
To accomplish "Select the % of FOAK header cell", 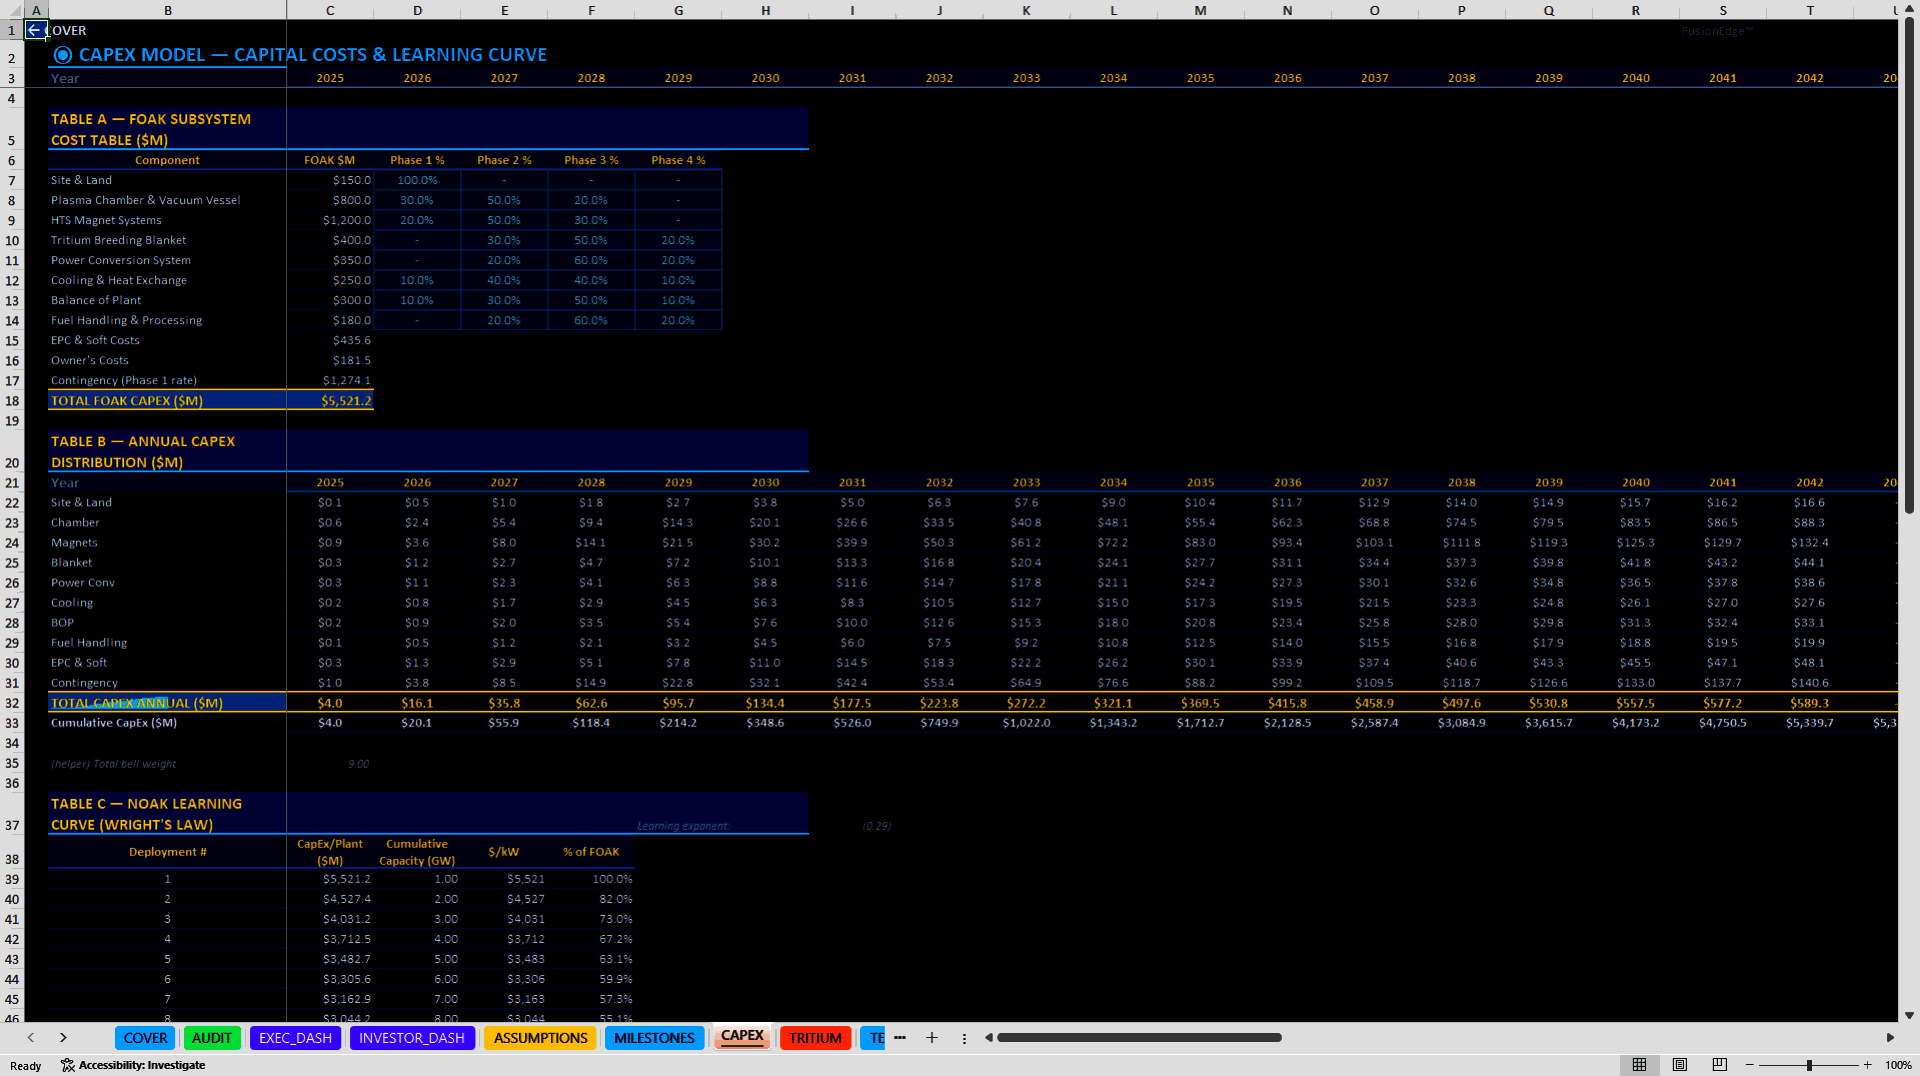I will click(x=591, y=852).
